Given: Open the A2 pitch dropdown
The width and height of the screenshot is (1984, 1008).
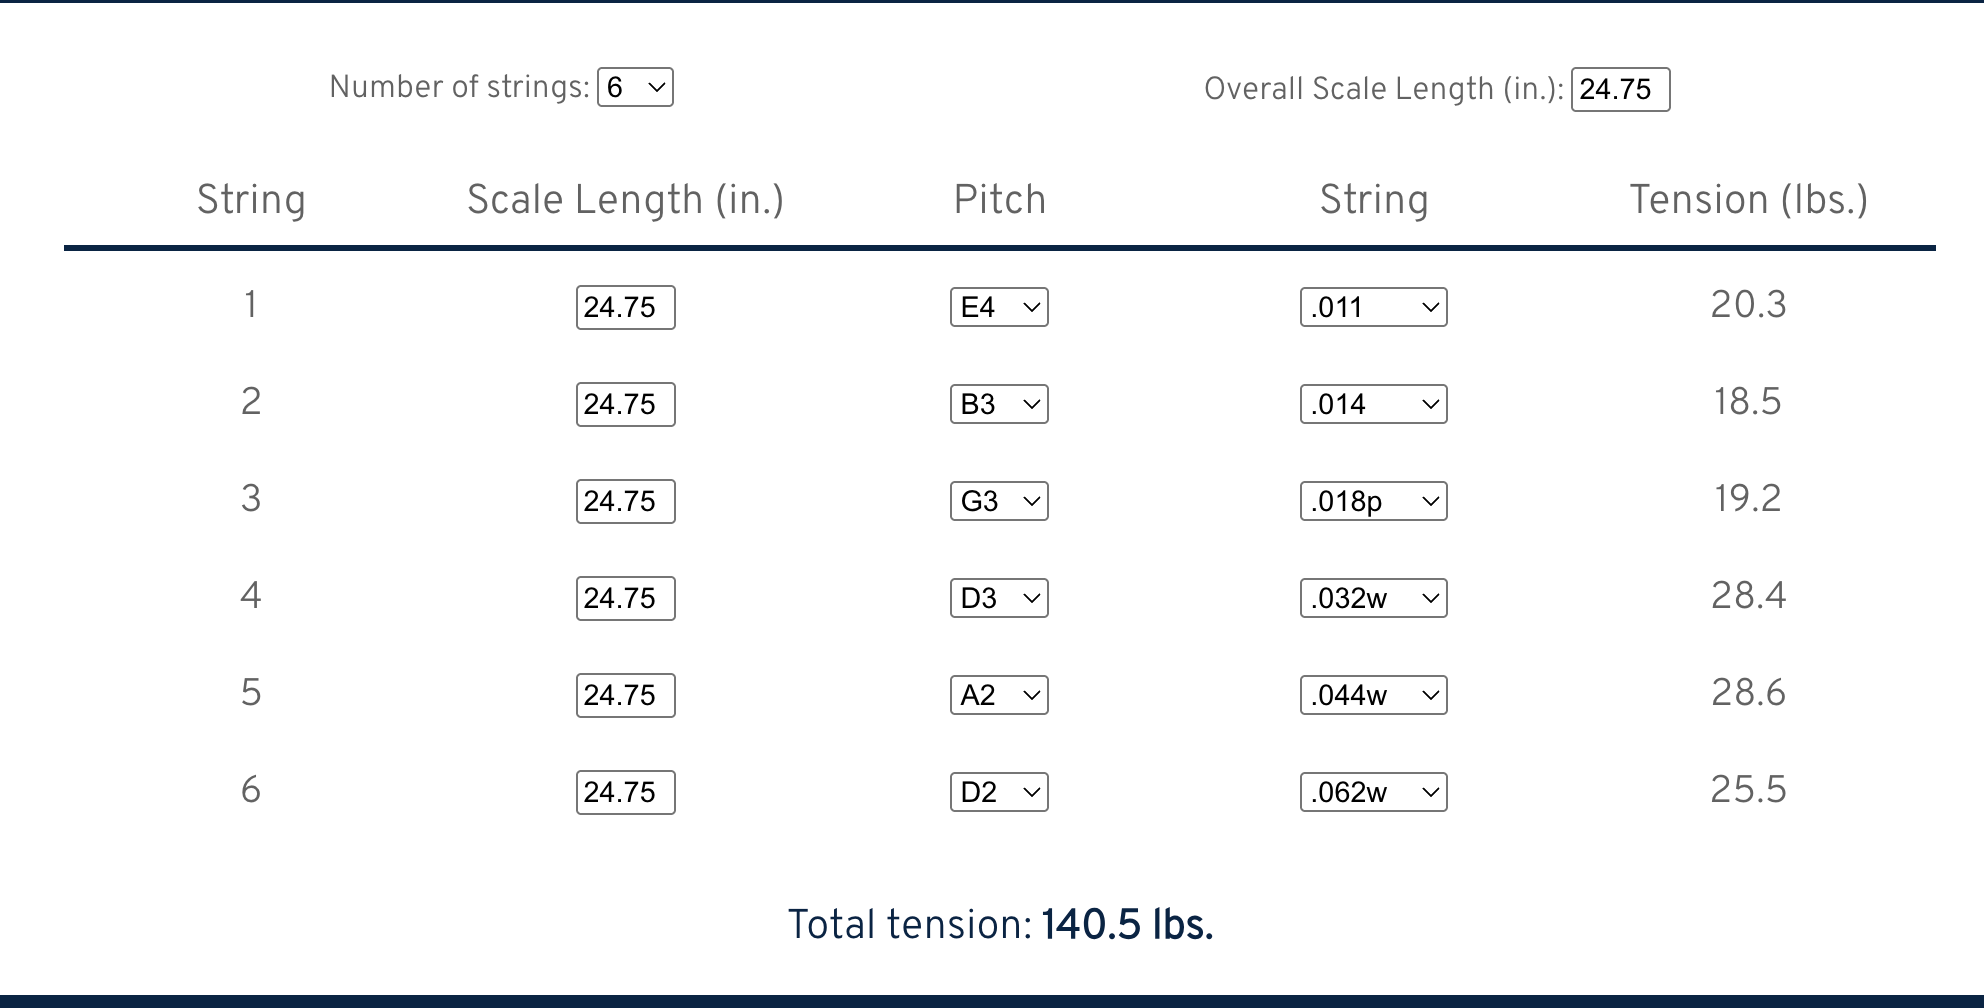Looking at the screenshot, I should pyautogui.click(x=999, y=695).
